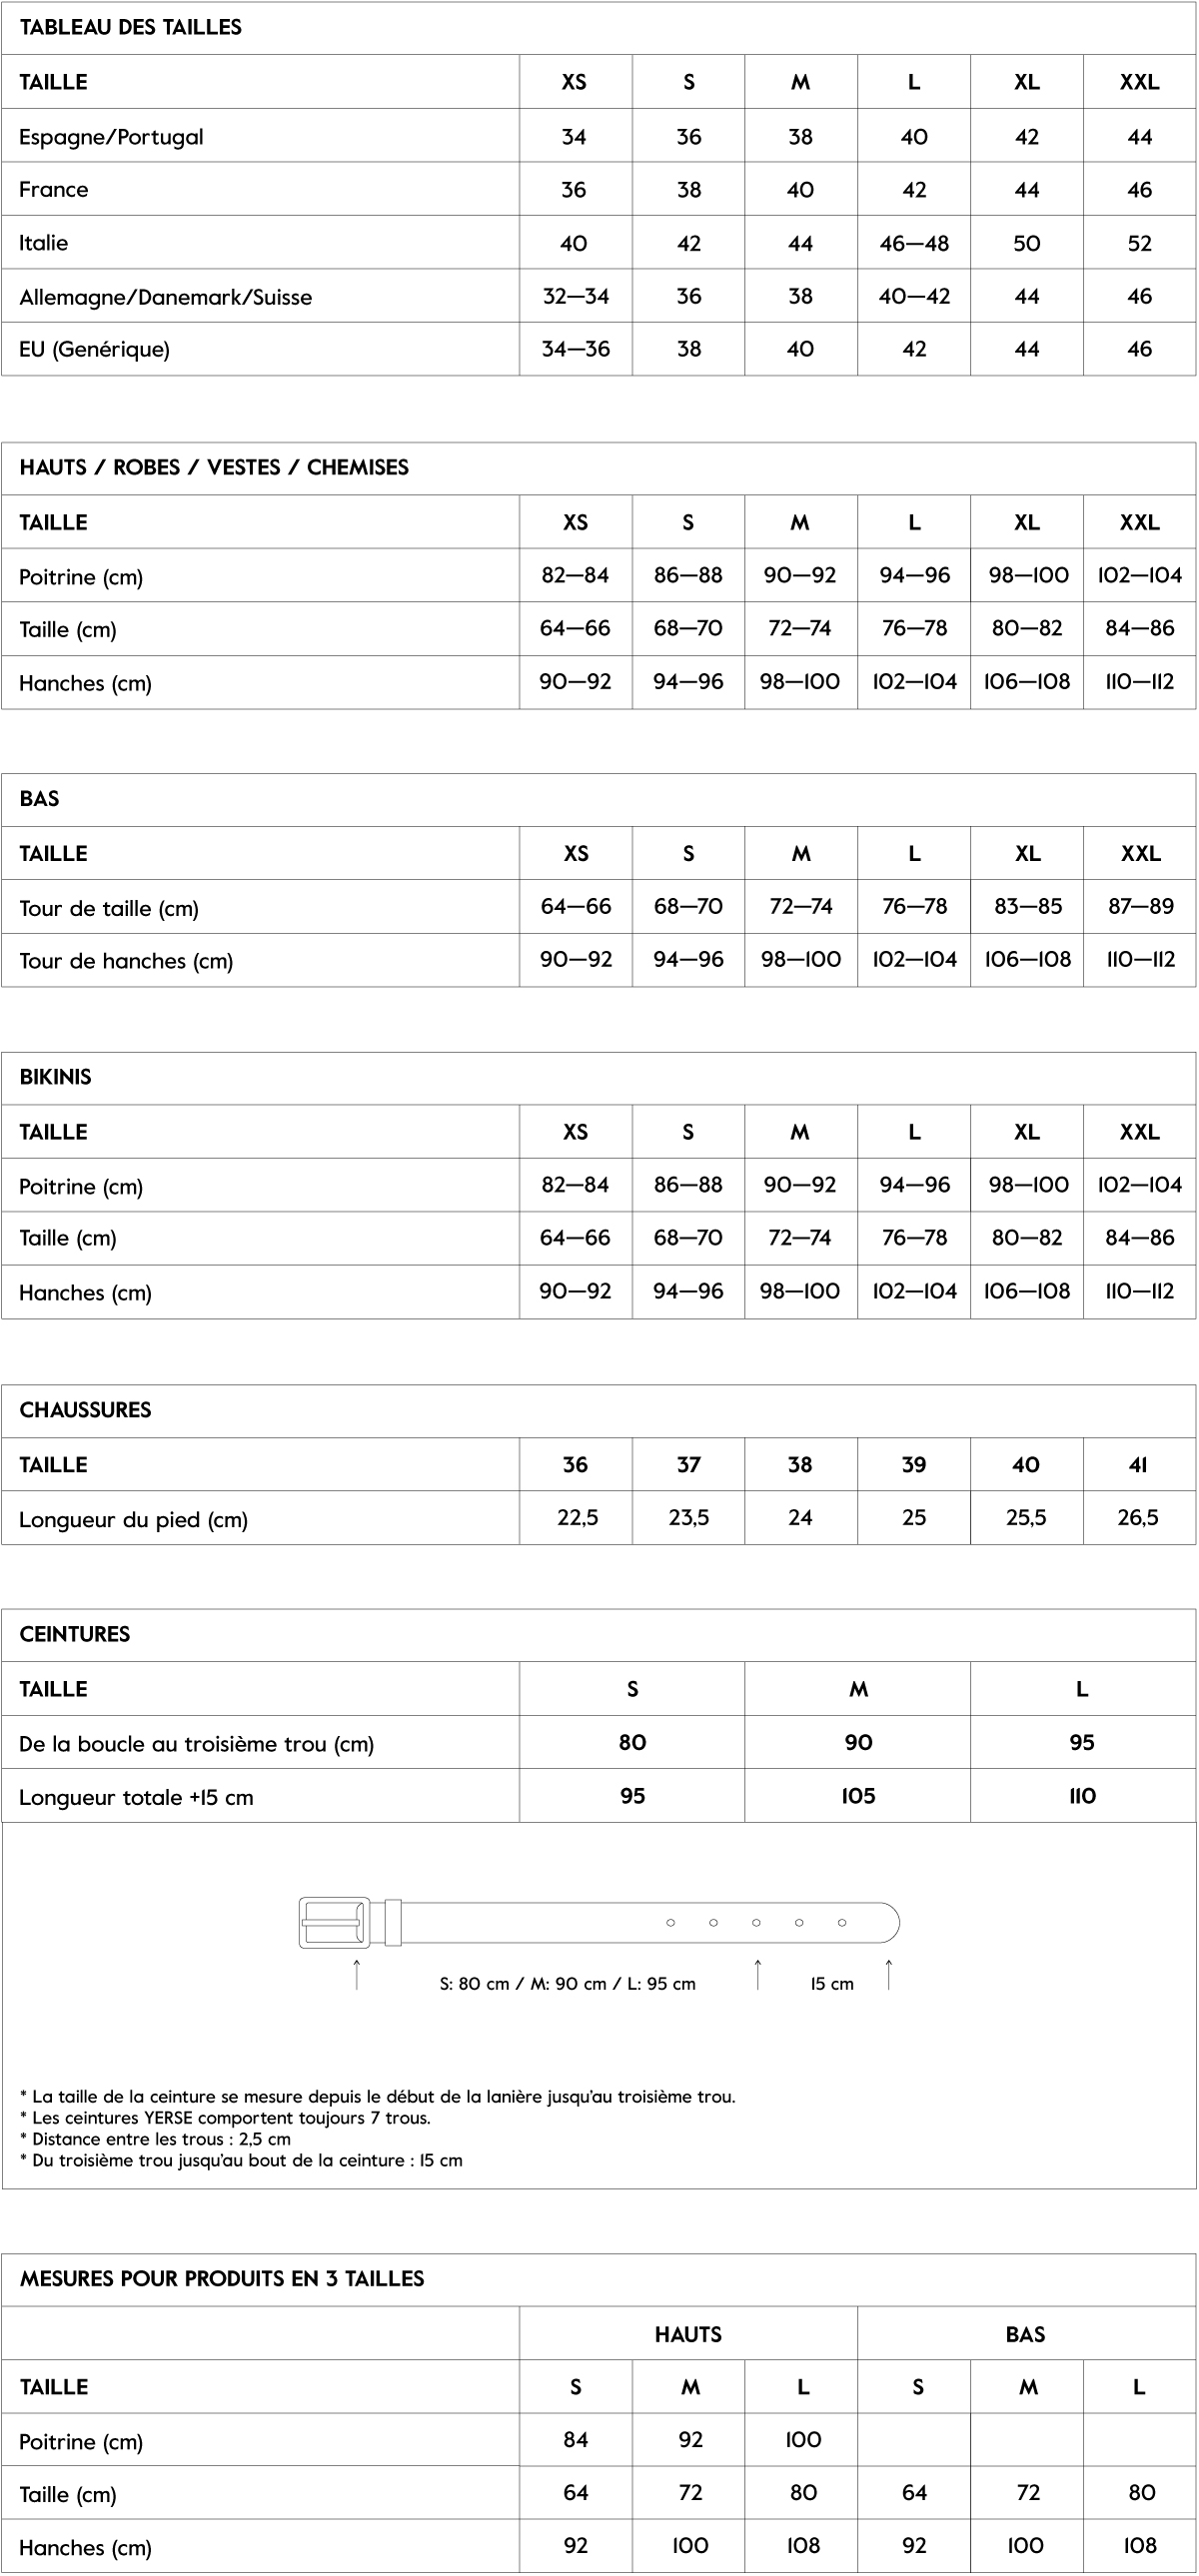Click the BAS group header in 3 tailles table

pos(1026,2335)
